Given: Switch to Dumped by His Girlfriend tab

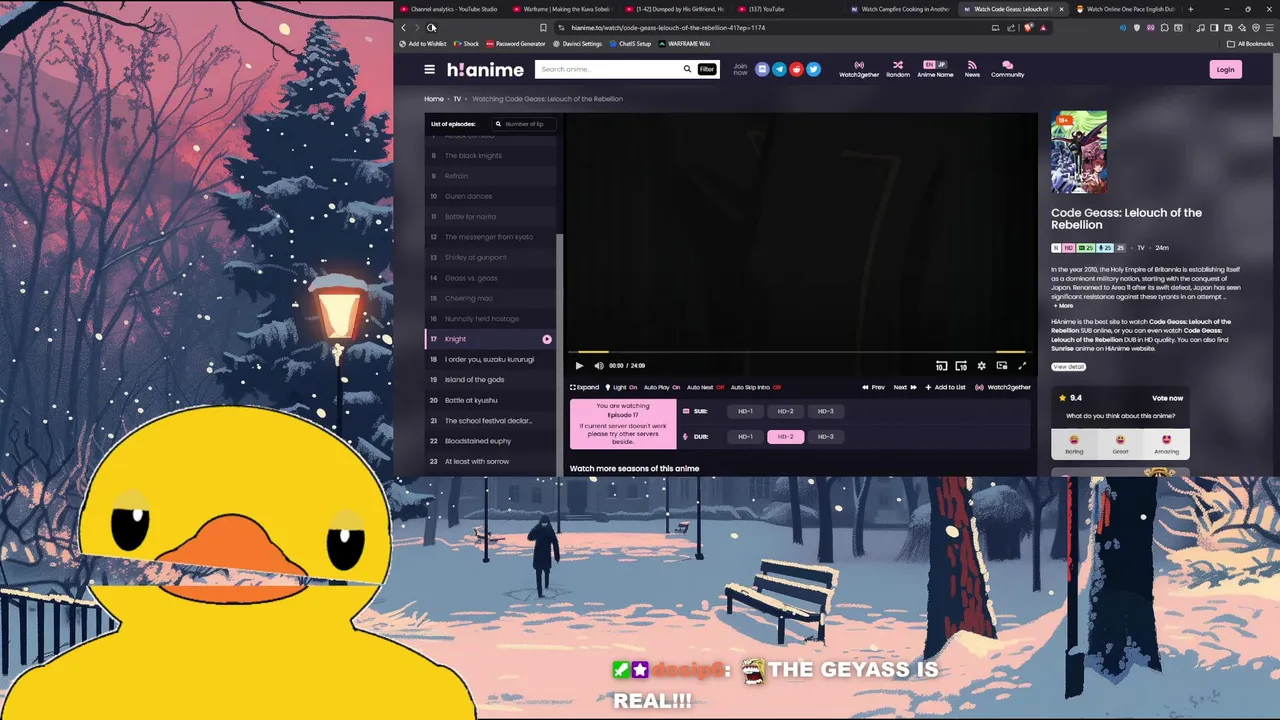Looking at the screenshot, I should [675, 9].
